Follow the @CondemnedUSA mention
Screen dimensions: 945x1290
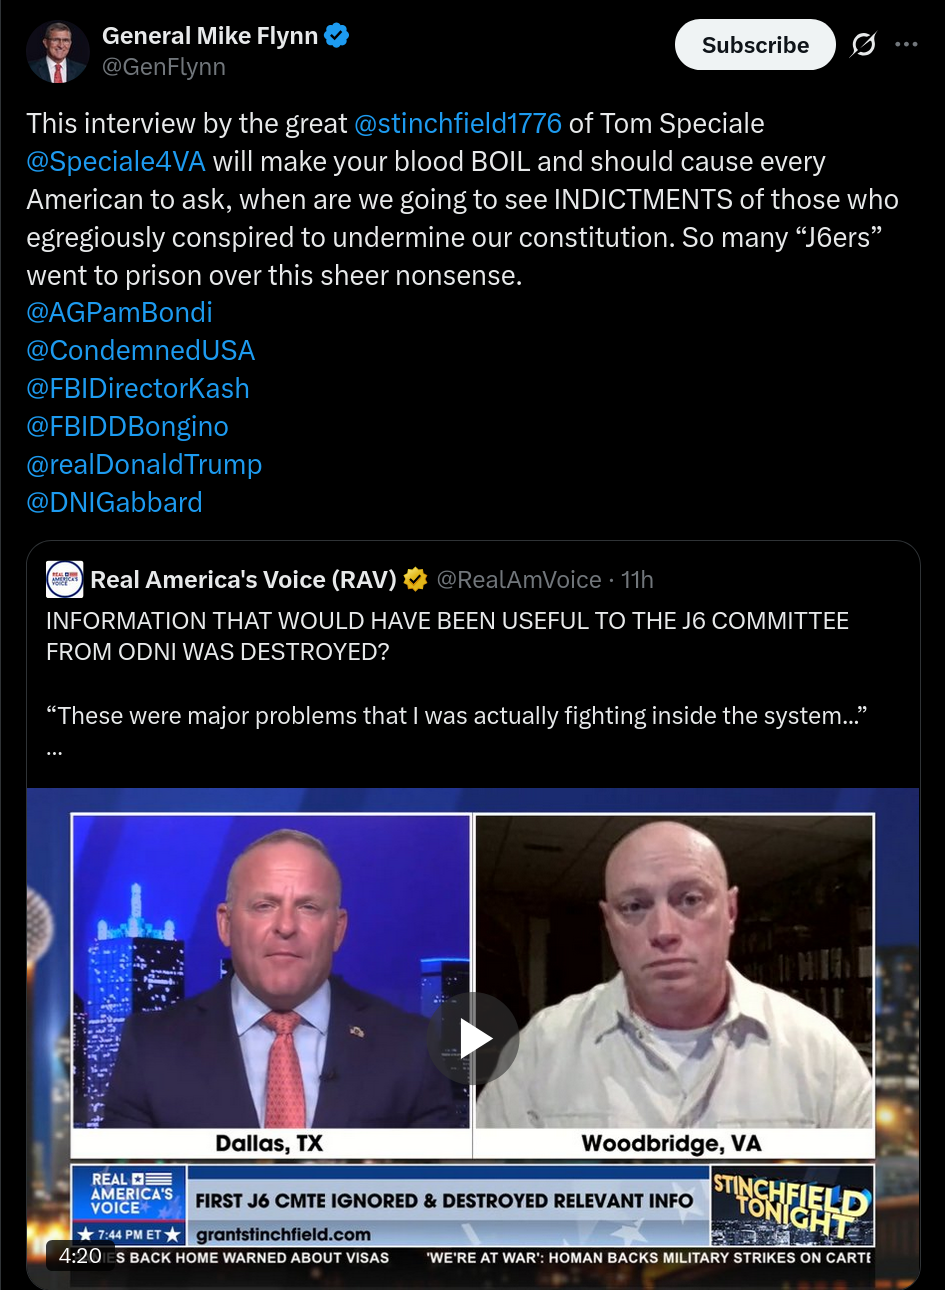tap(140, 350)
